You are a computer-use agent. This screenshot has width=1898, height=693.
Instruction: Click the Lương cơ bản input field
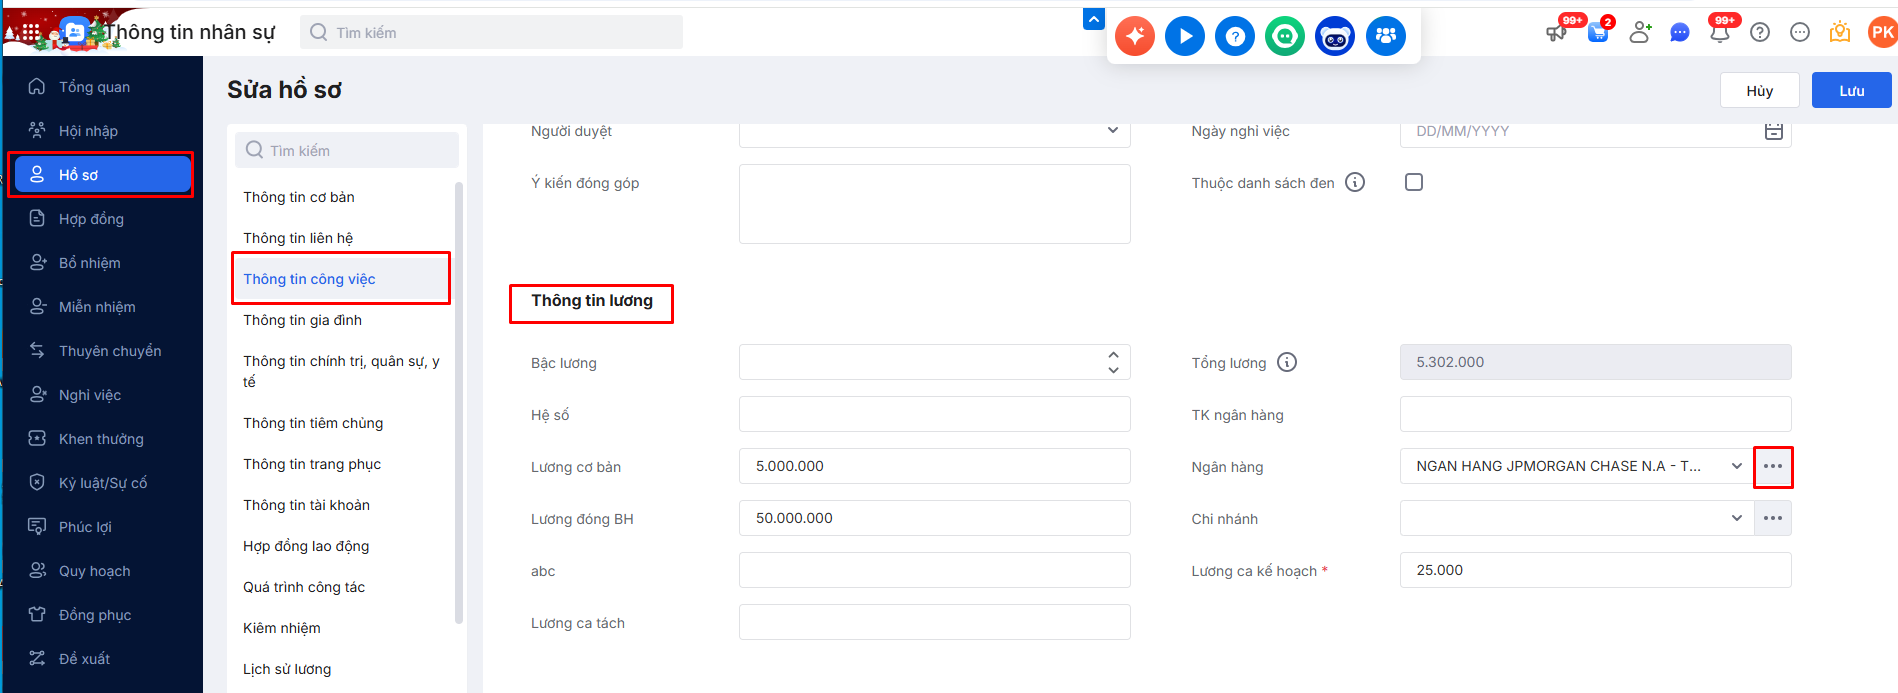[935, 466]
